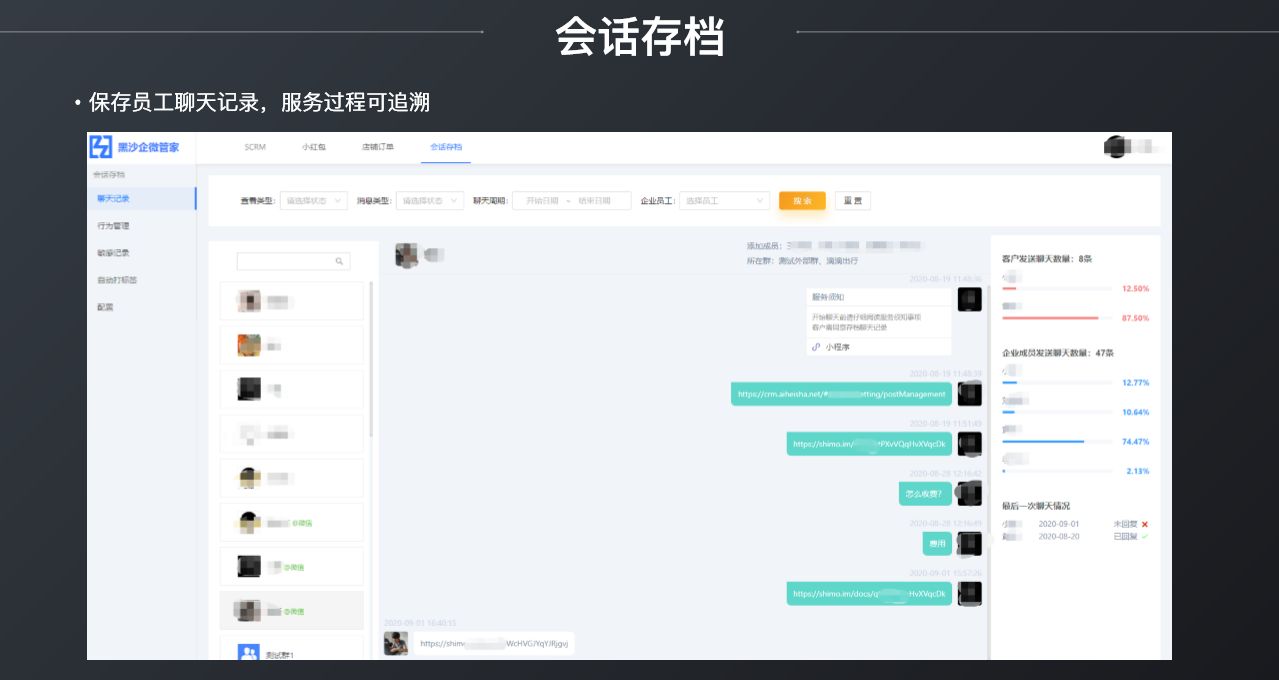Click the 12.50% customer progress bar

pos(1057,288)
